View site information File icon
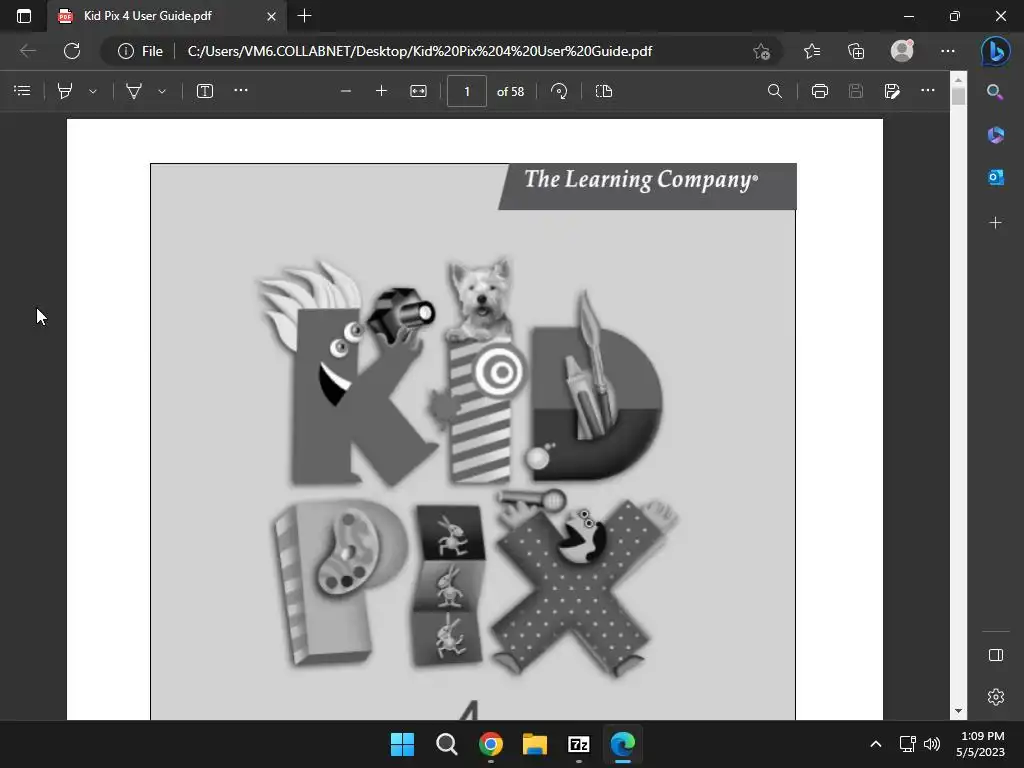1024x768 pixels. coord(140,51)
